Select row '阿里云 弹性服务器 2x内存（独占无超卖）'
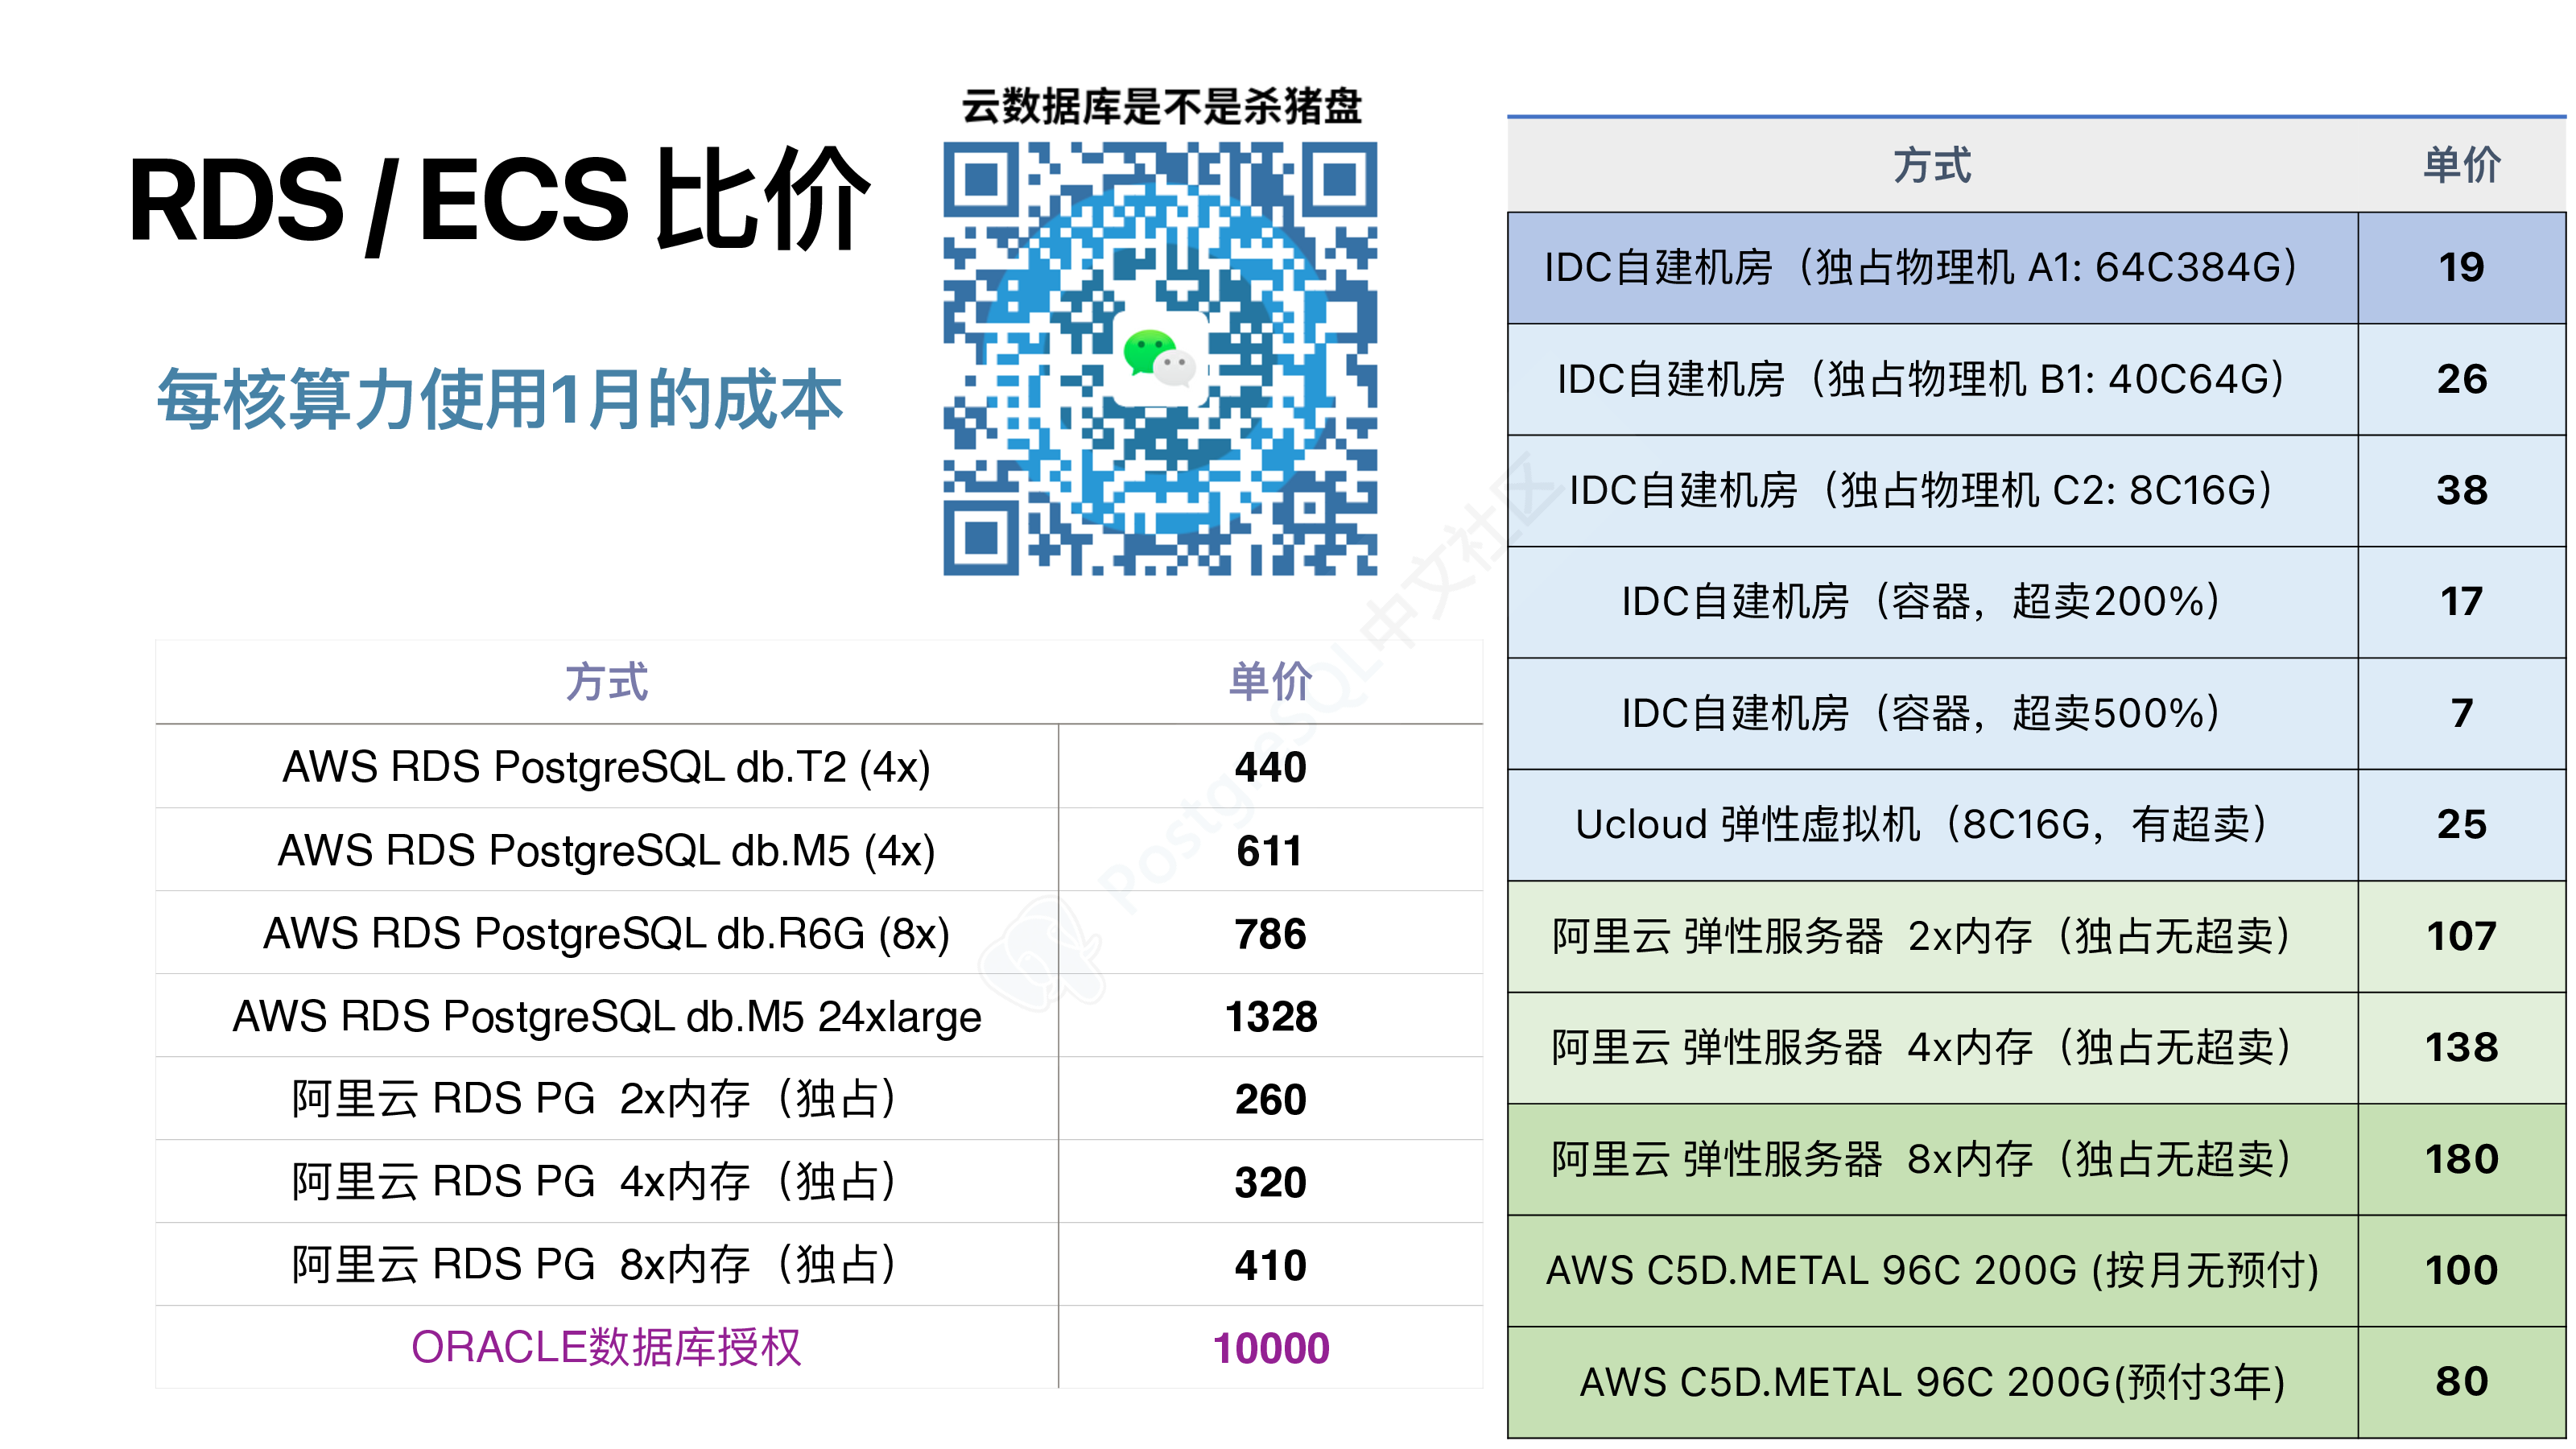 coord(2037,936)
